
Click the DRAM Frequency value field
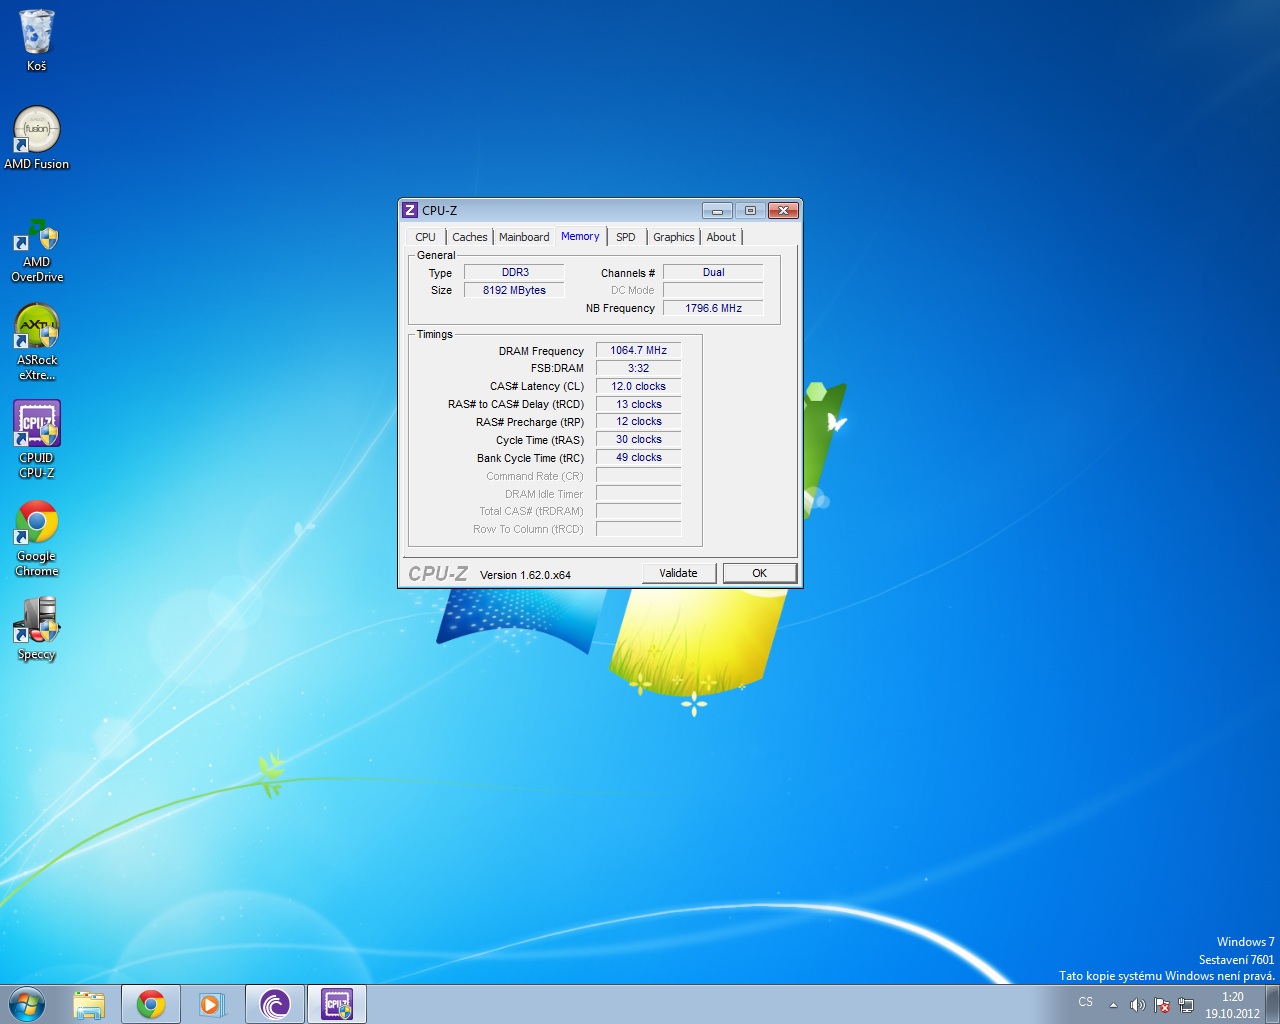[638, 350]
